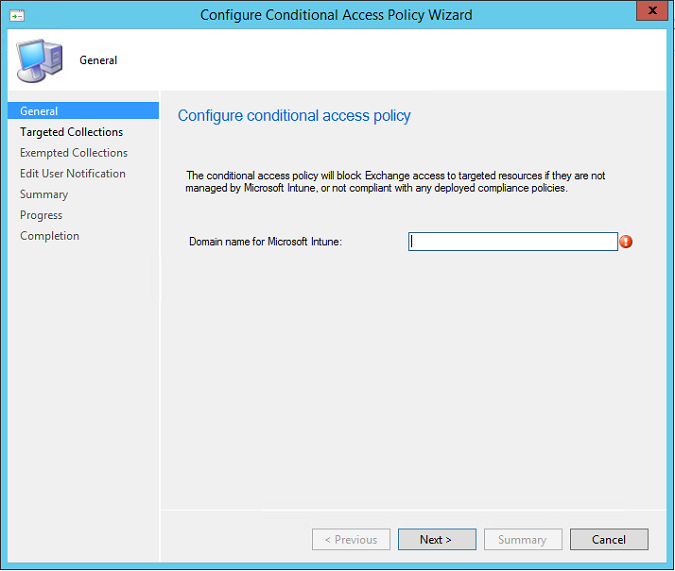Select the Progress step in sidebar

click(x=41, y=215)
